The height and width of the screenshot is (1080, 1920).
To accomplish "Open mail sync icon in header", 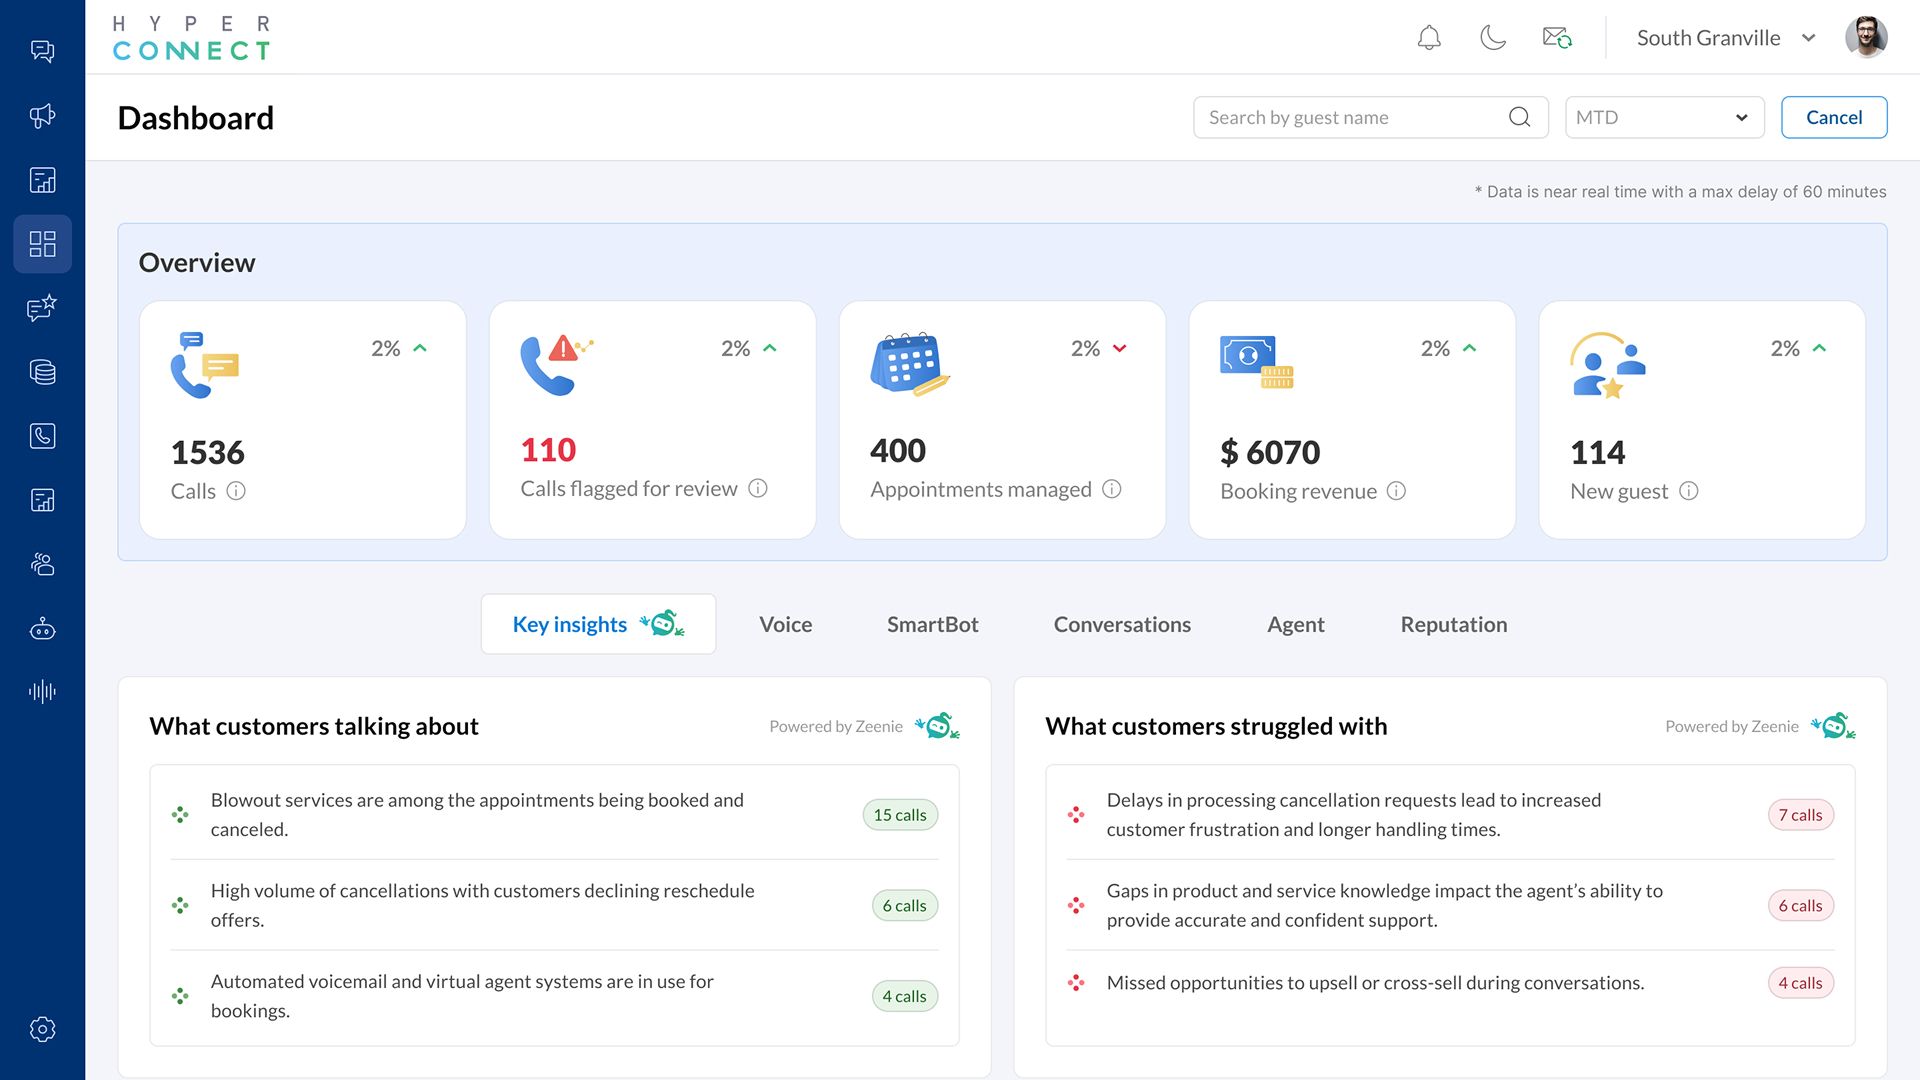I will pos(1557,38).
